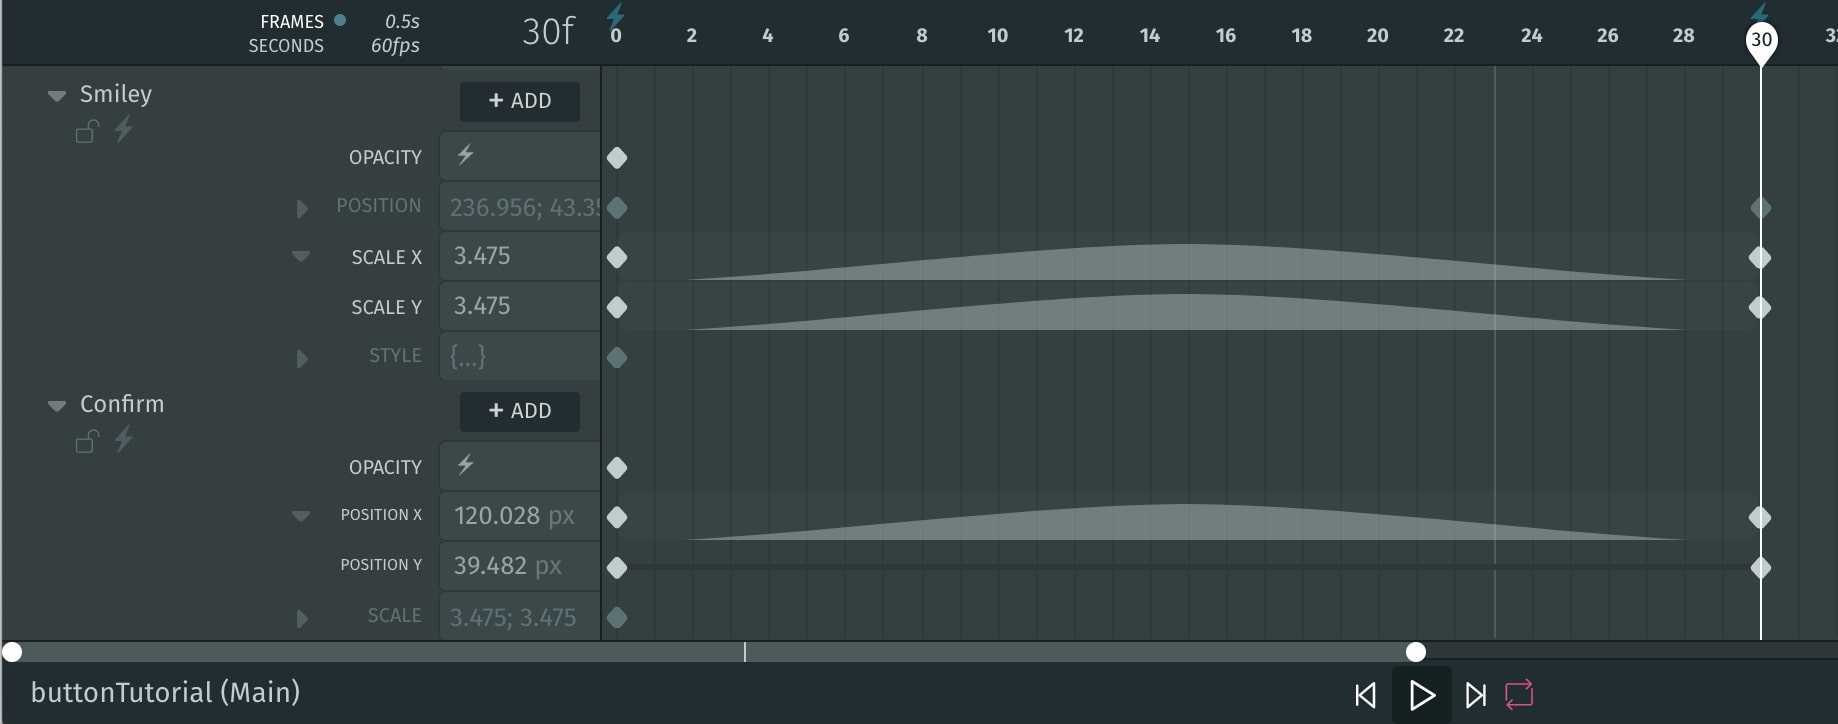Click the 60fps label
The image size is (1838, 724).
pos(395,46)
